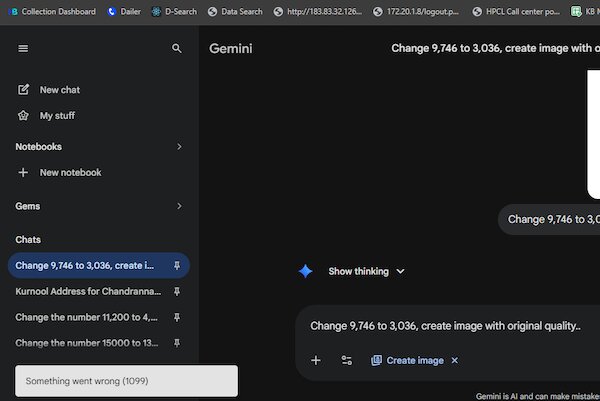Open 'Change the number 11,200' chat
The height and width of the screenshot is (401, 600).
86,317
